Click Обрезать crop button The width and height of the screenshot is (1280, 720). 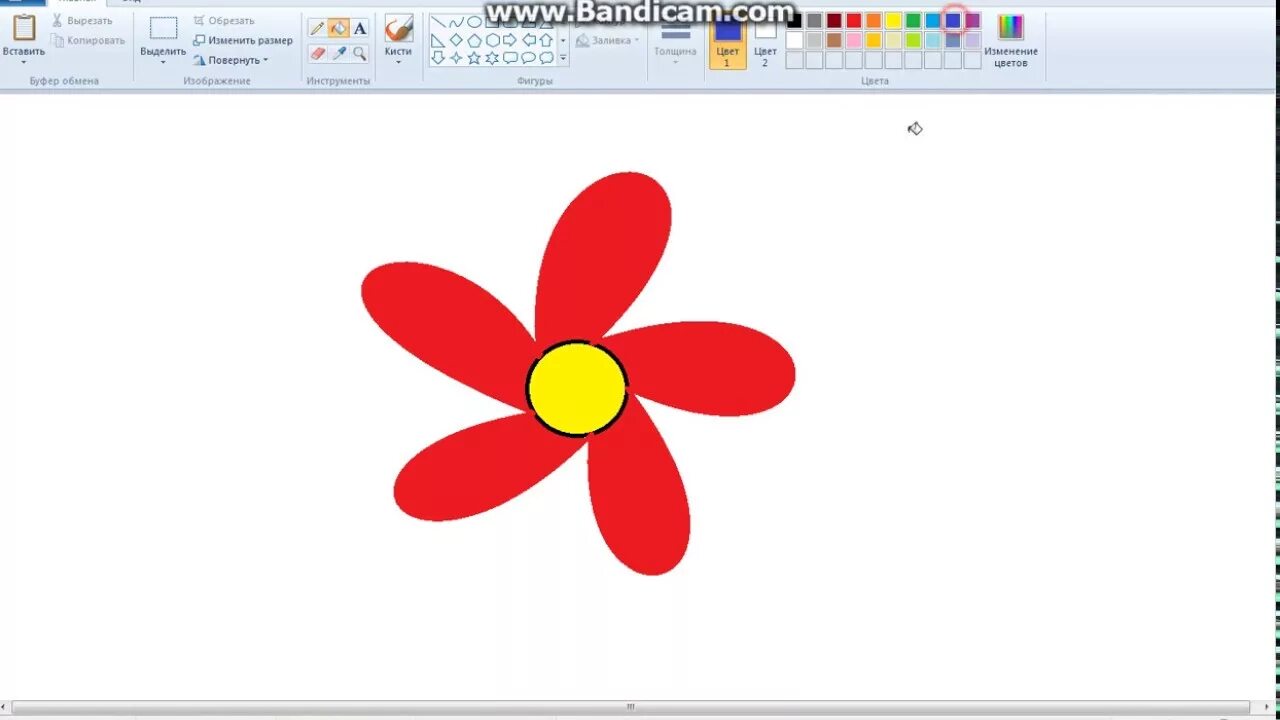(x=224, y=20)
